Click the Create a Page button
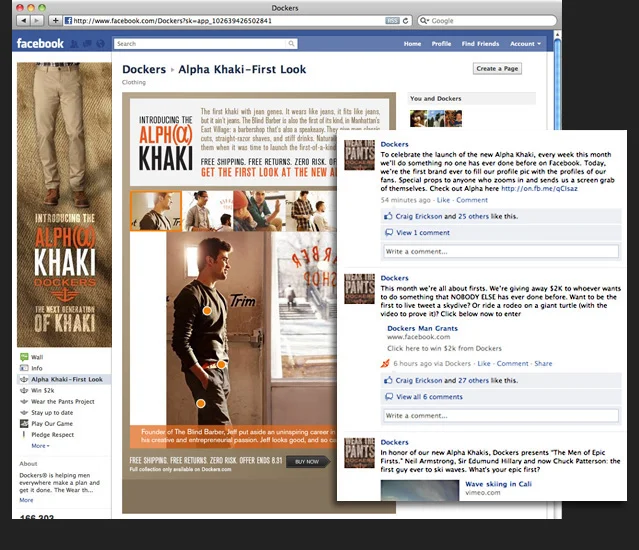The image size is (639, 550). tap(497, 68)
